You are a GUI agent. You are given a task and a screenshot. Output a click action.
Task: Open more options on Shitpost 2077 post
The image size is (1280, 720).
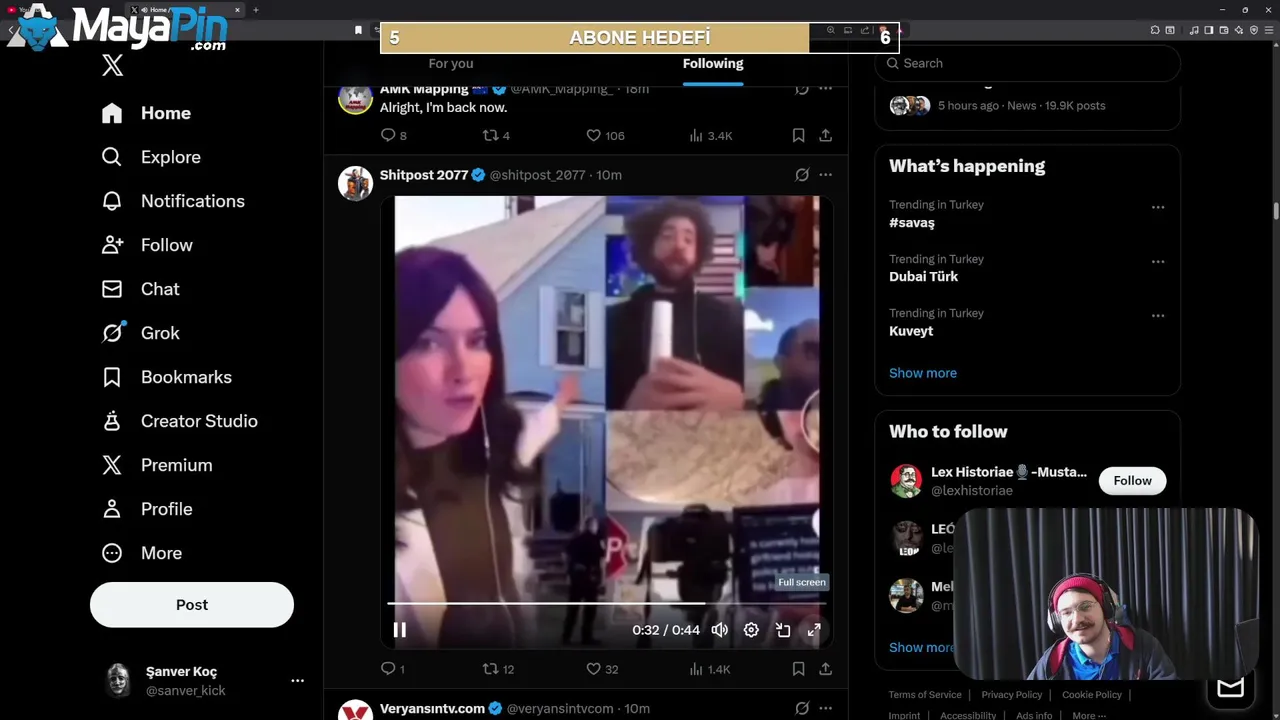coord(825,175)
